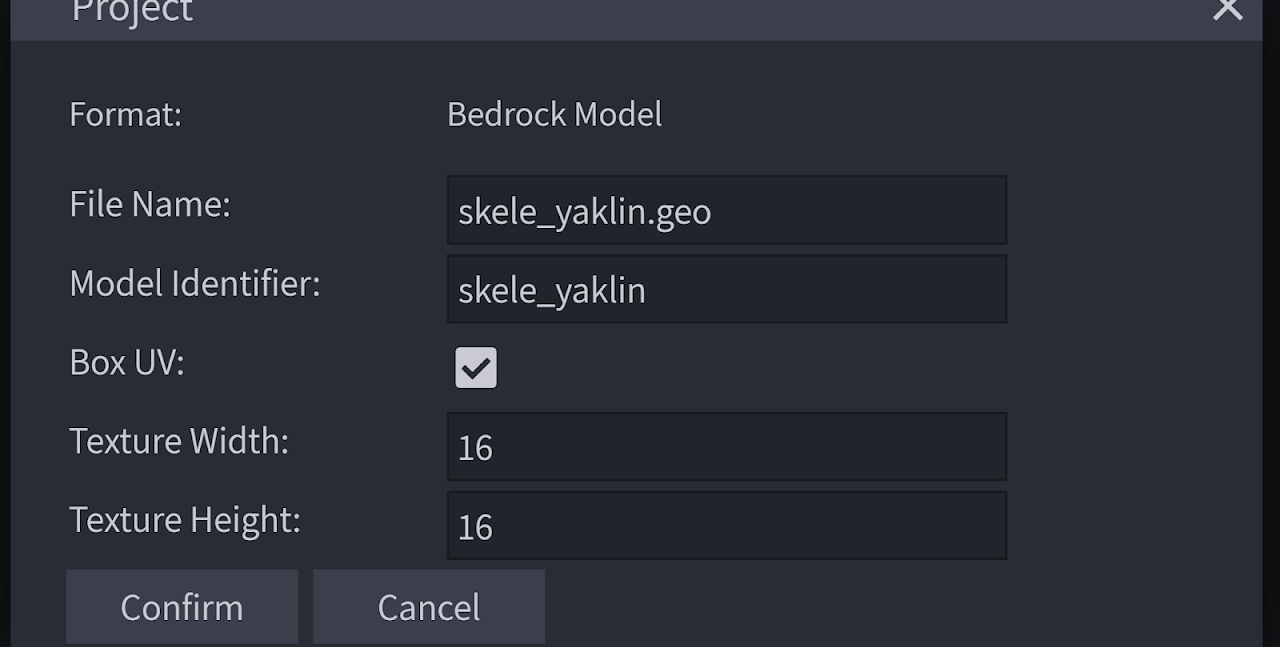Screen dimensions: 1280x647
Task: Focus the File Name input containing skele_yaklin.geo
Action: [x=726, y=211]
